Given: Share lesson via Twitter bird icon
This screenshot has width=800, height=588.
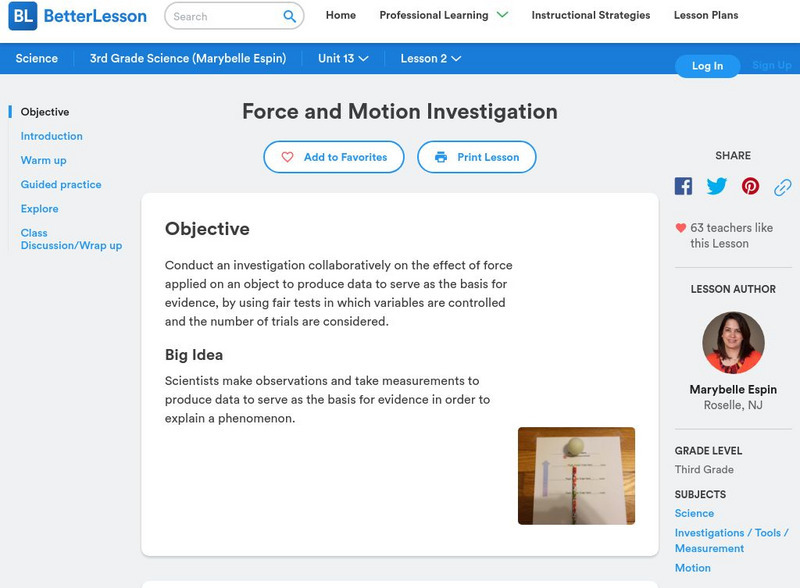Looking at the screenshot, I should (x=716, y=186).
